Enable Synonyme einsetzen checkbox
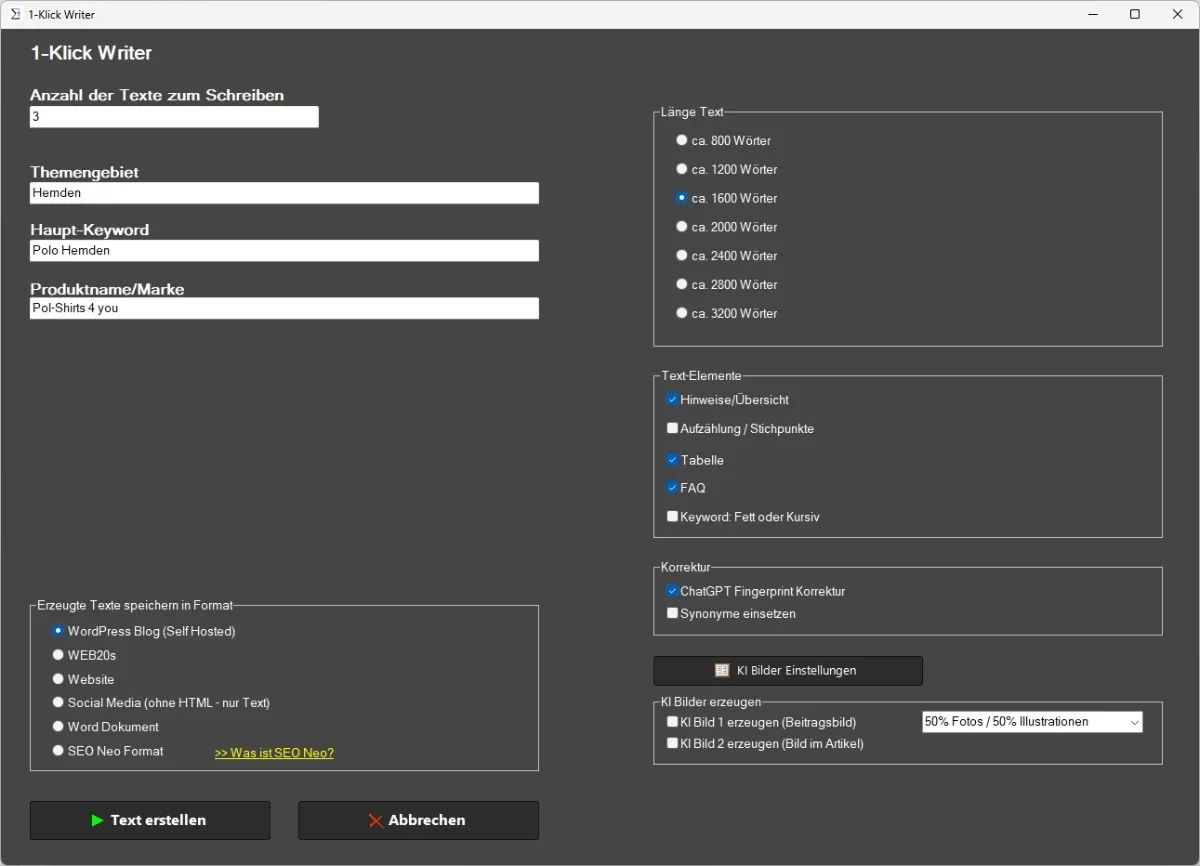Image resolution: width=1200 pixels, height=866 pixels. pyautogui.click(x=673, y=613)
